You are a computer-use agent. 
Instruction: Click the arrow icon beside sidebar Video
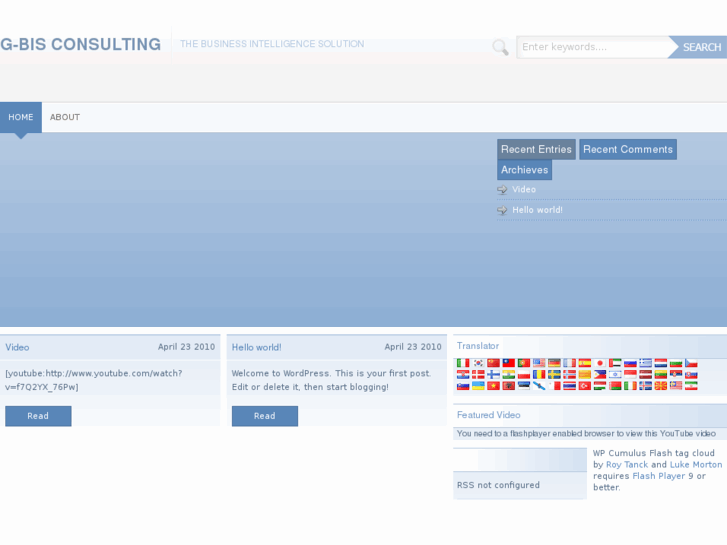[x=502, y=189]
